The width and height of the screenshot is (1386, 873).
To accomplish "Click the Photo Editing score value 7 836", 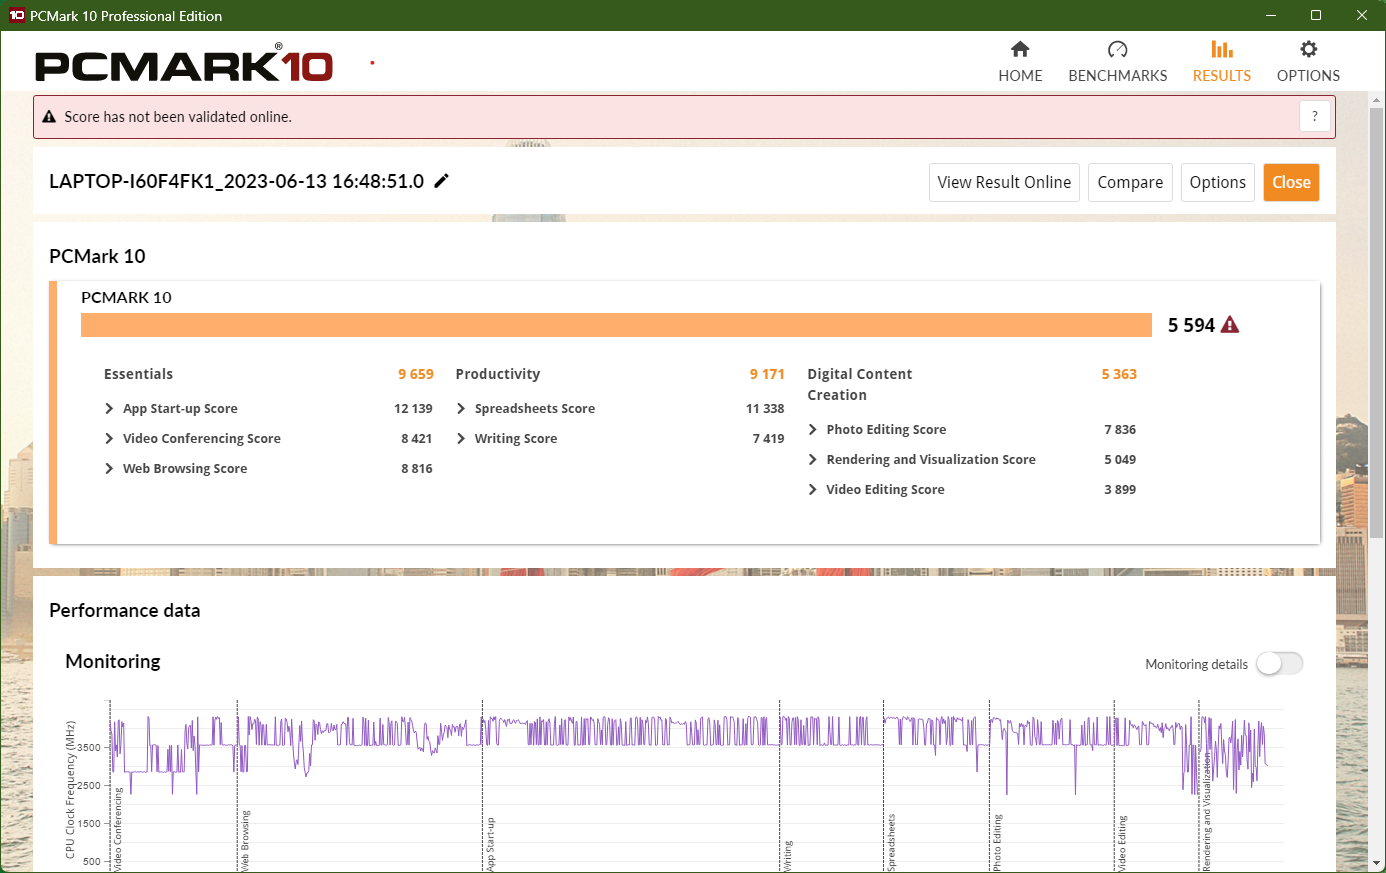I will click(x=1120, y=430).
